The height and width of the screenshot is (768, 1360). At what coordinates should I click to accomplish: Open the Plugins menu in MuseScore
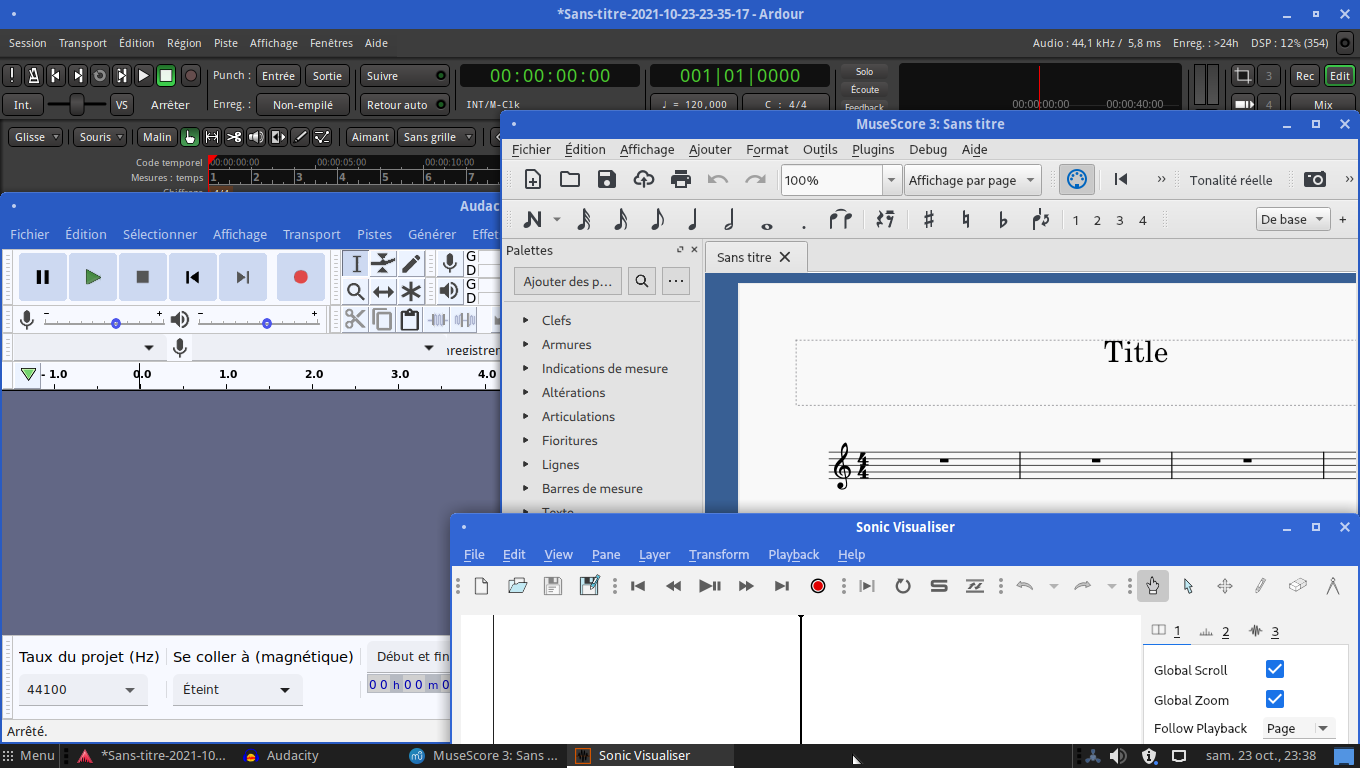pyautogui.click(x=872, y=149)
